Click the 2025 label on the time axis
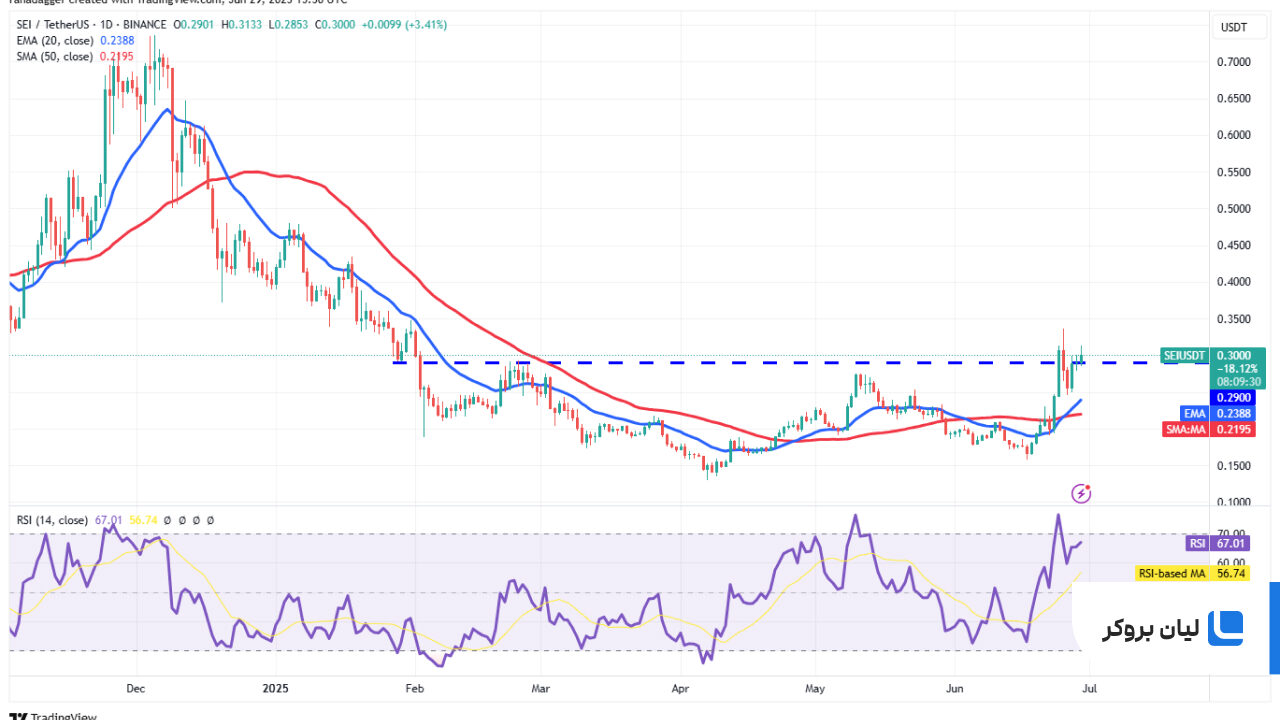Viewport: 1281px width, 720px height. pyautogui.click(x=273, y=688)
